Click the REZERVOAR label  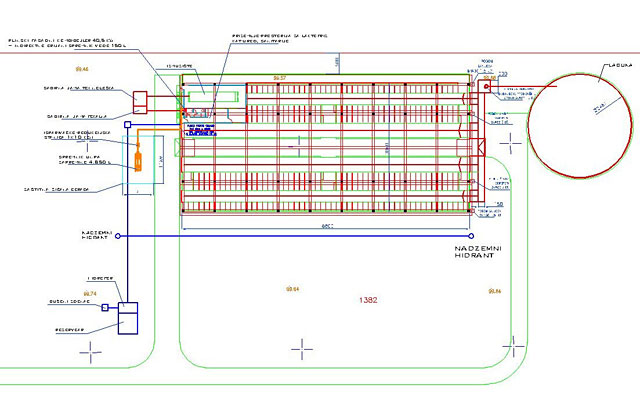69,330
